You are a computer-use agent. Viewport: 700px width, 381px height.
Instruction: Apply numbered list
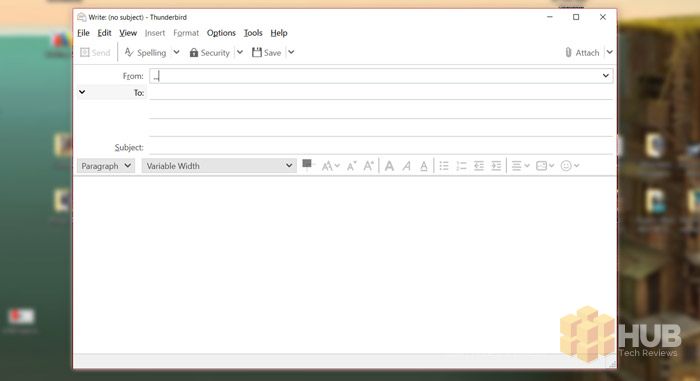click(461, 166)
